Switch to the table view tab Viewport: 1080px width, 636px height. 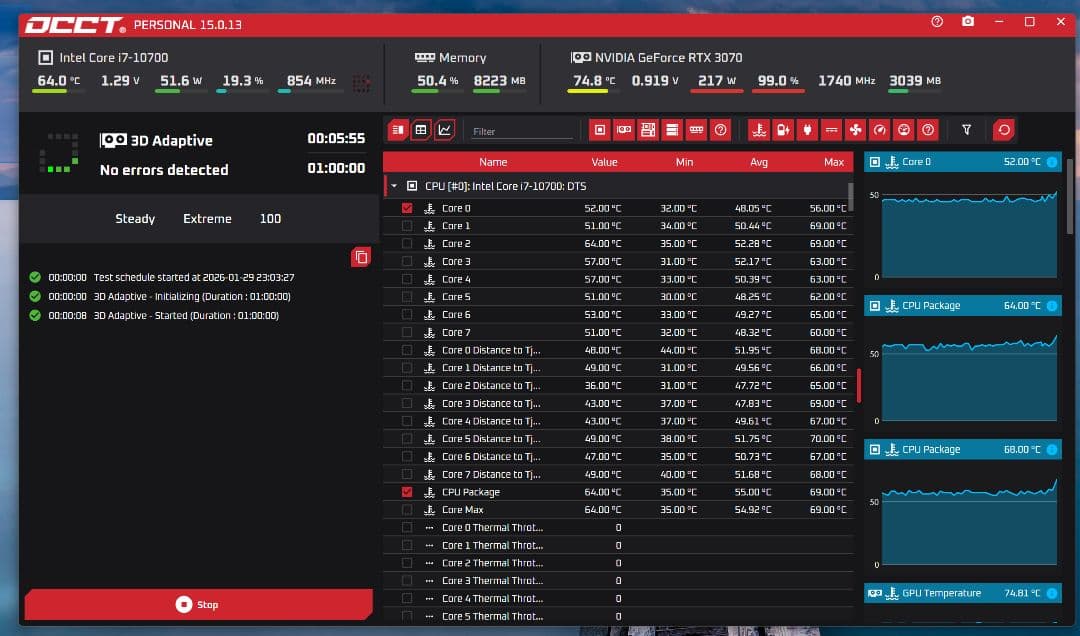(421, 130)
